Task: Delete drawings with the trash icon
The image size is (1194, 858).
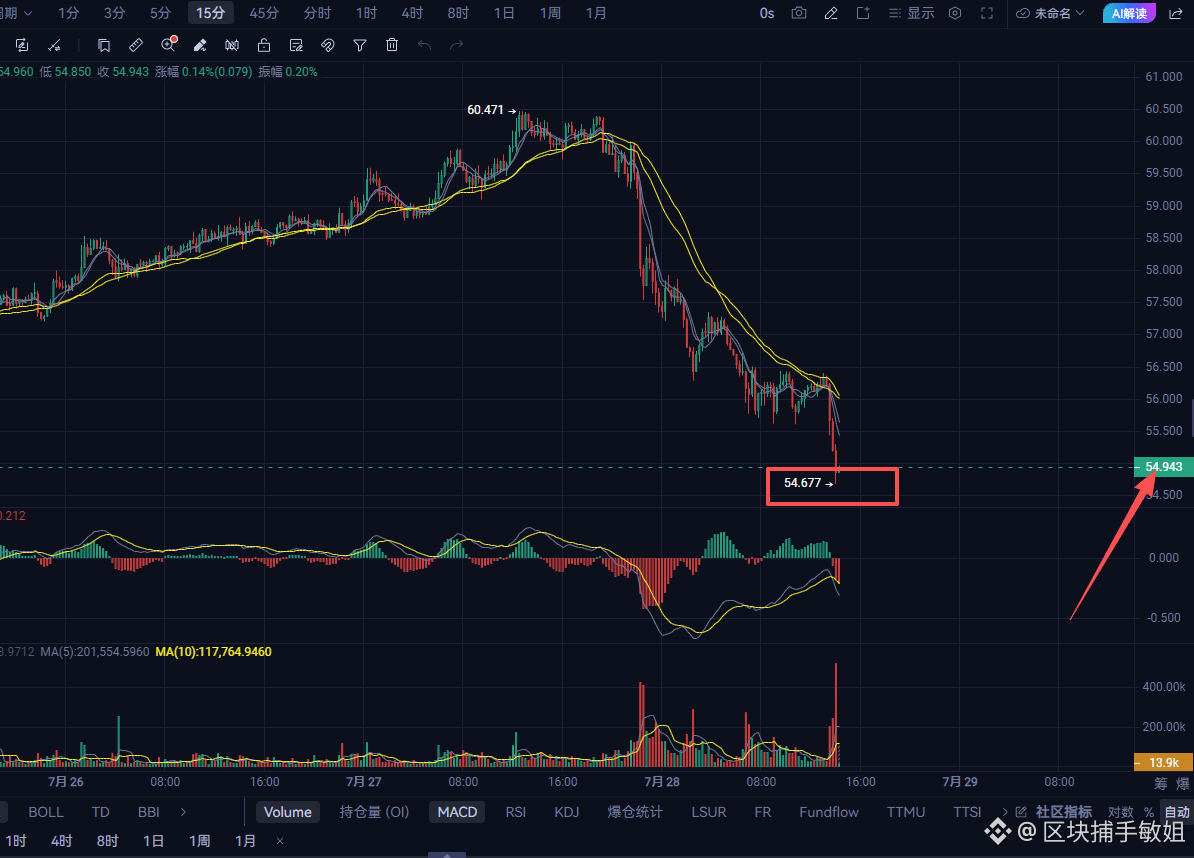Action: 392,46
